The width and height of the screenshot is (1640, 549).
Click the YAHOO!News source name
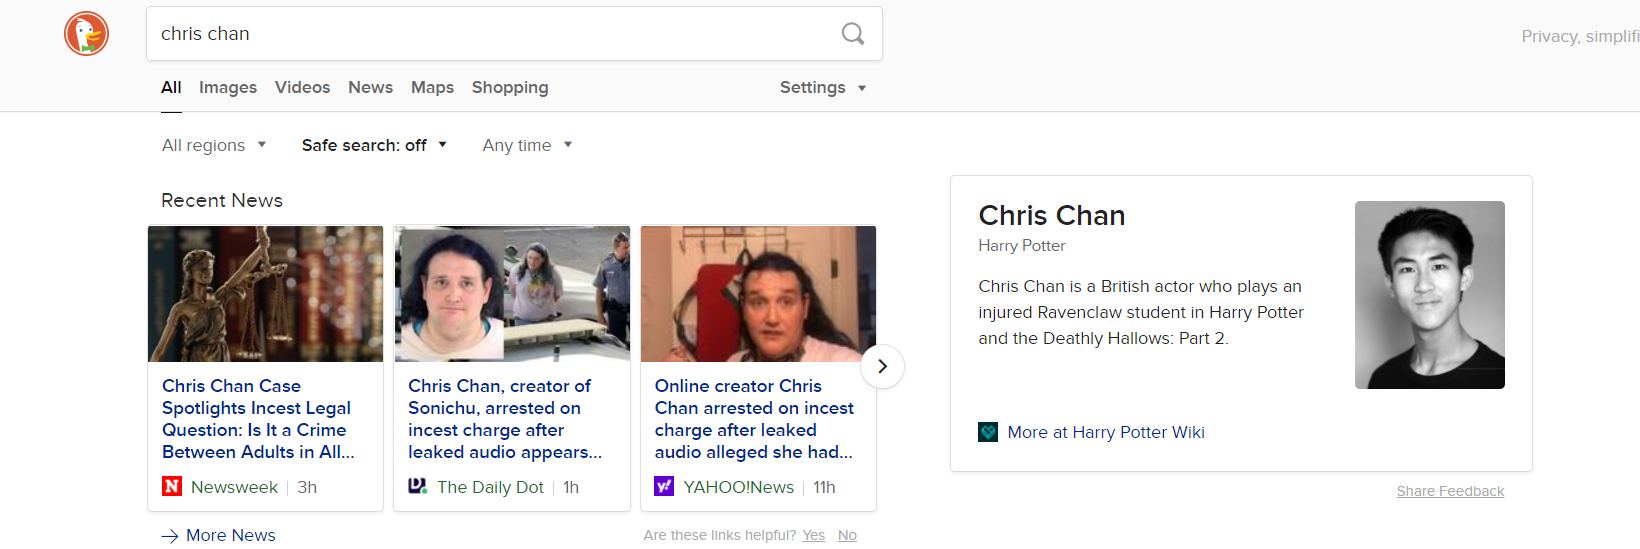[x=739, y=487]
